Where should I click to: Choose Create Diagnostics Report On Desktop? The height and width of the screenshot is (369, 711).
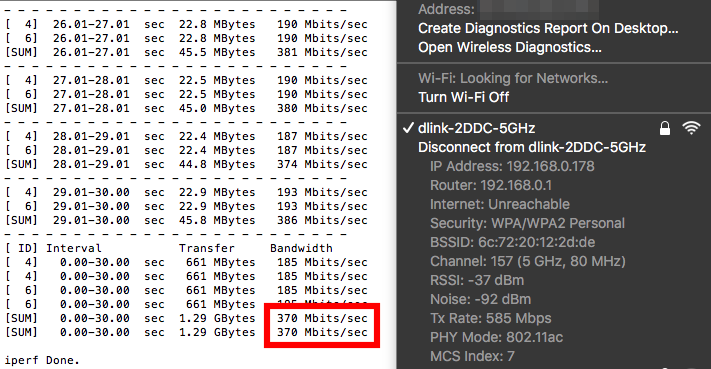[548, 28]
